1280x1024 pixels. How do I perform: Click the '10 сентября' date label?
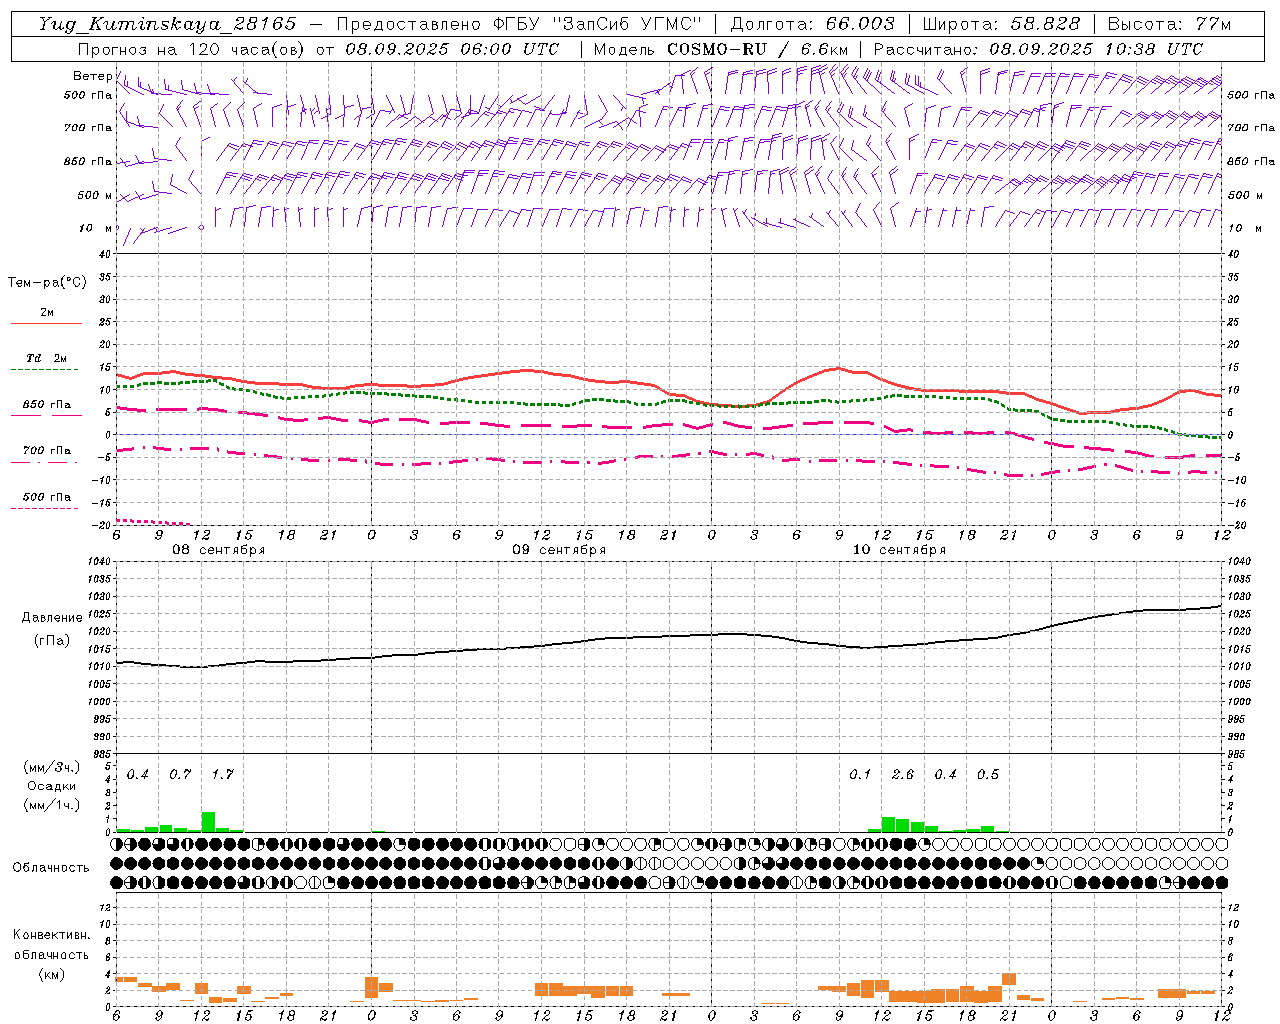899,550
